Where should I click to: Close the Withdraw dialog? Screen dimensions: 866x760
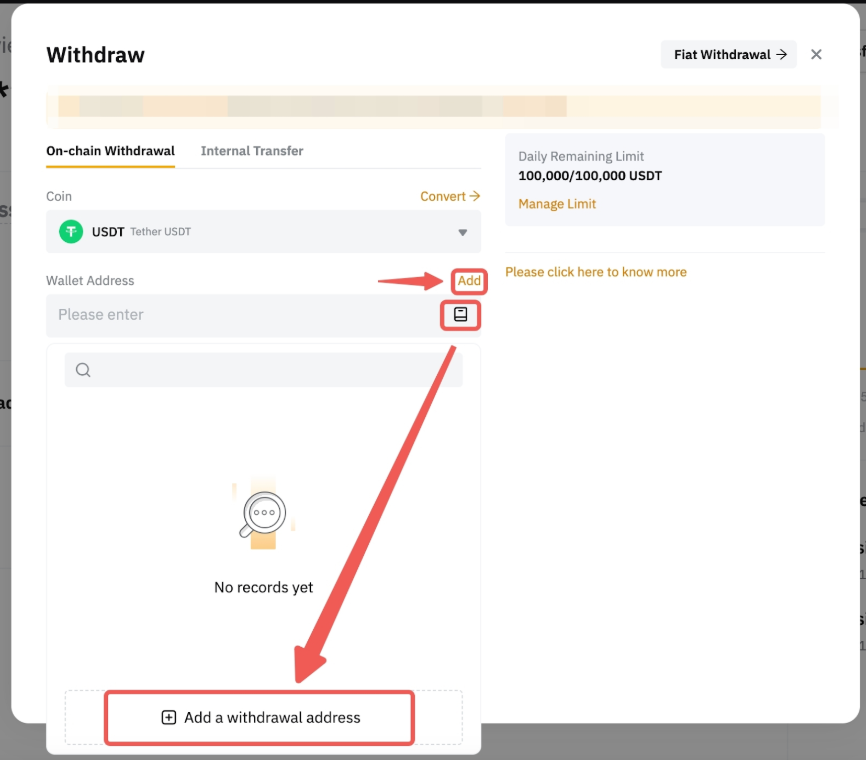click(x=816, y=54)
